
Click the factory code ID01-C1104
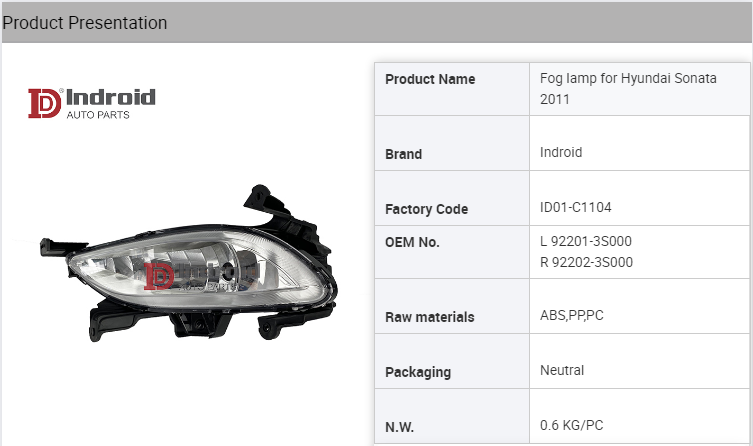point(576,208)
